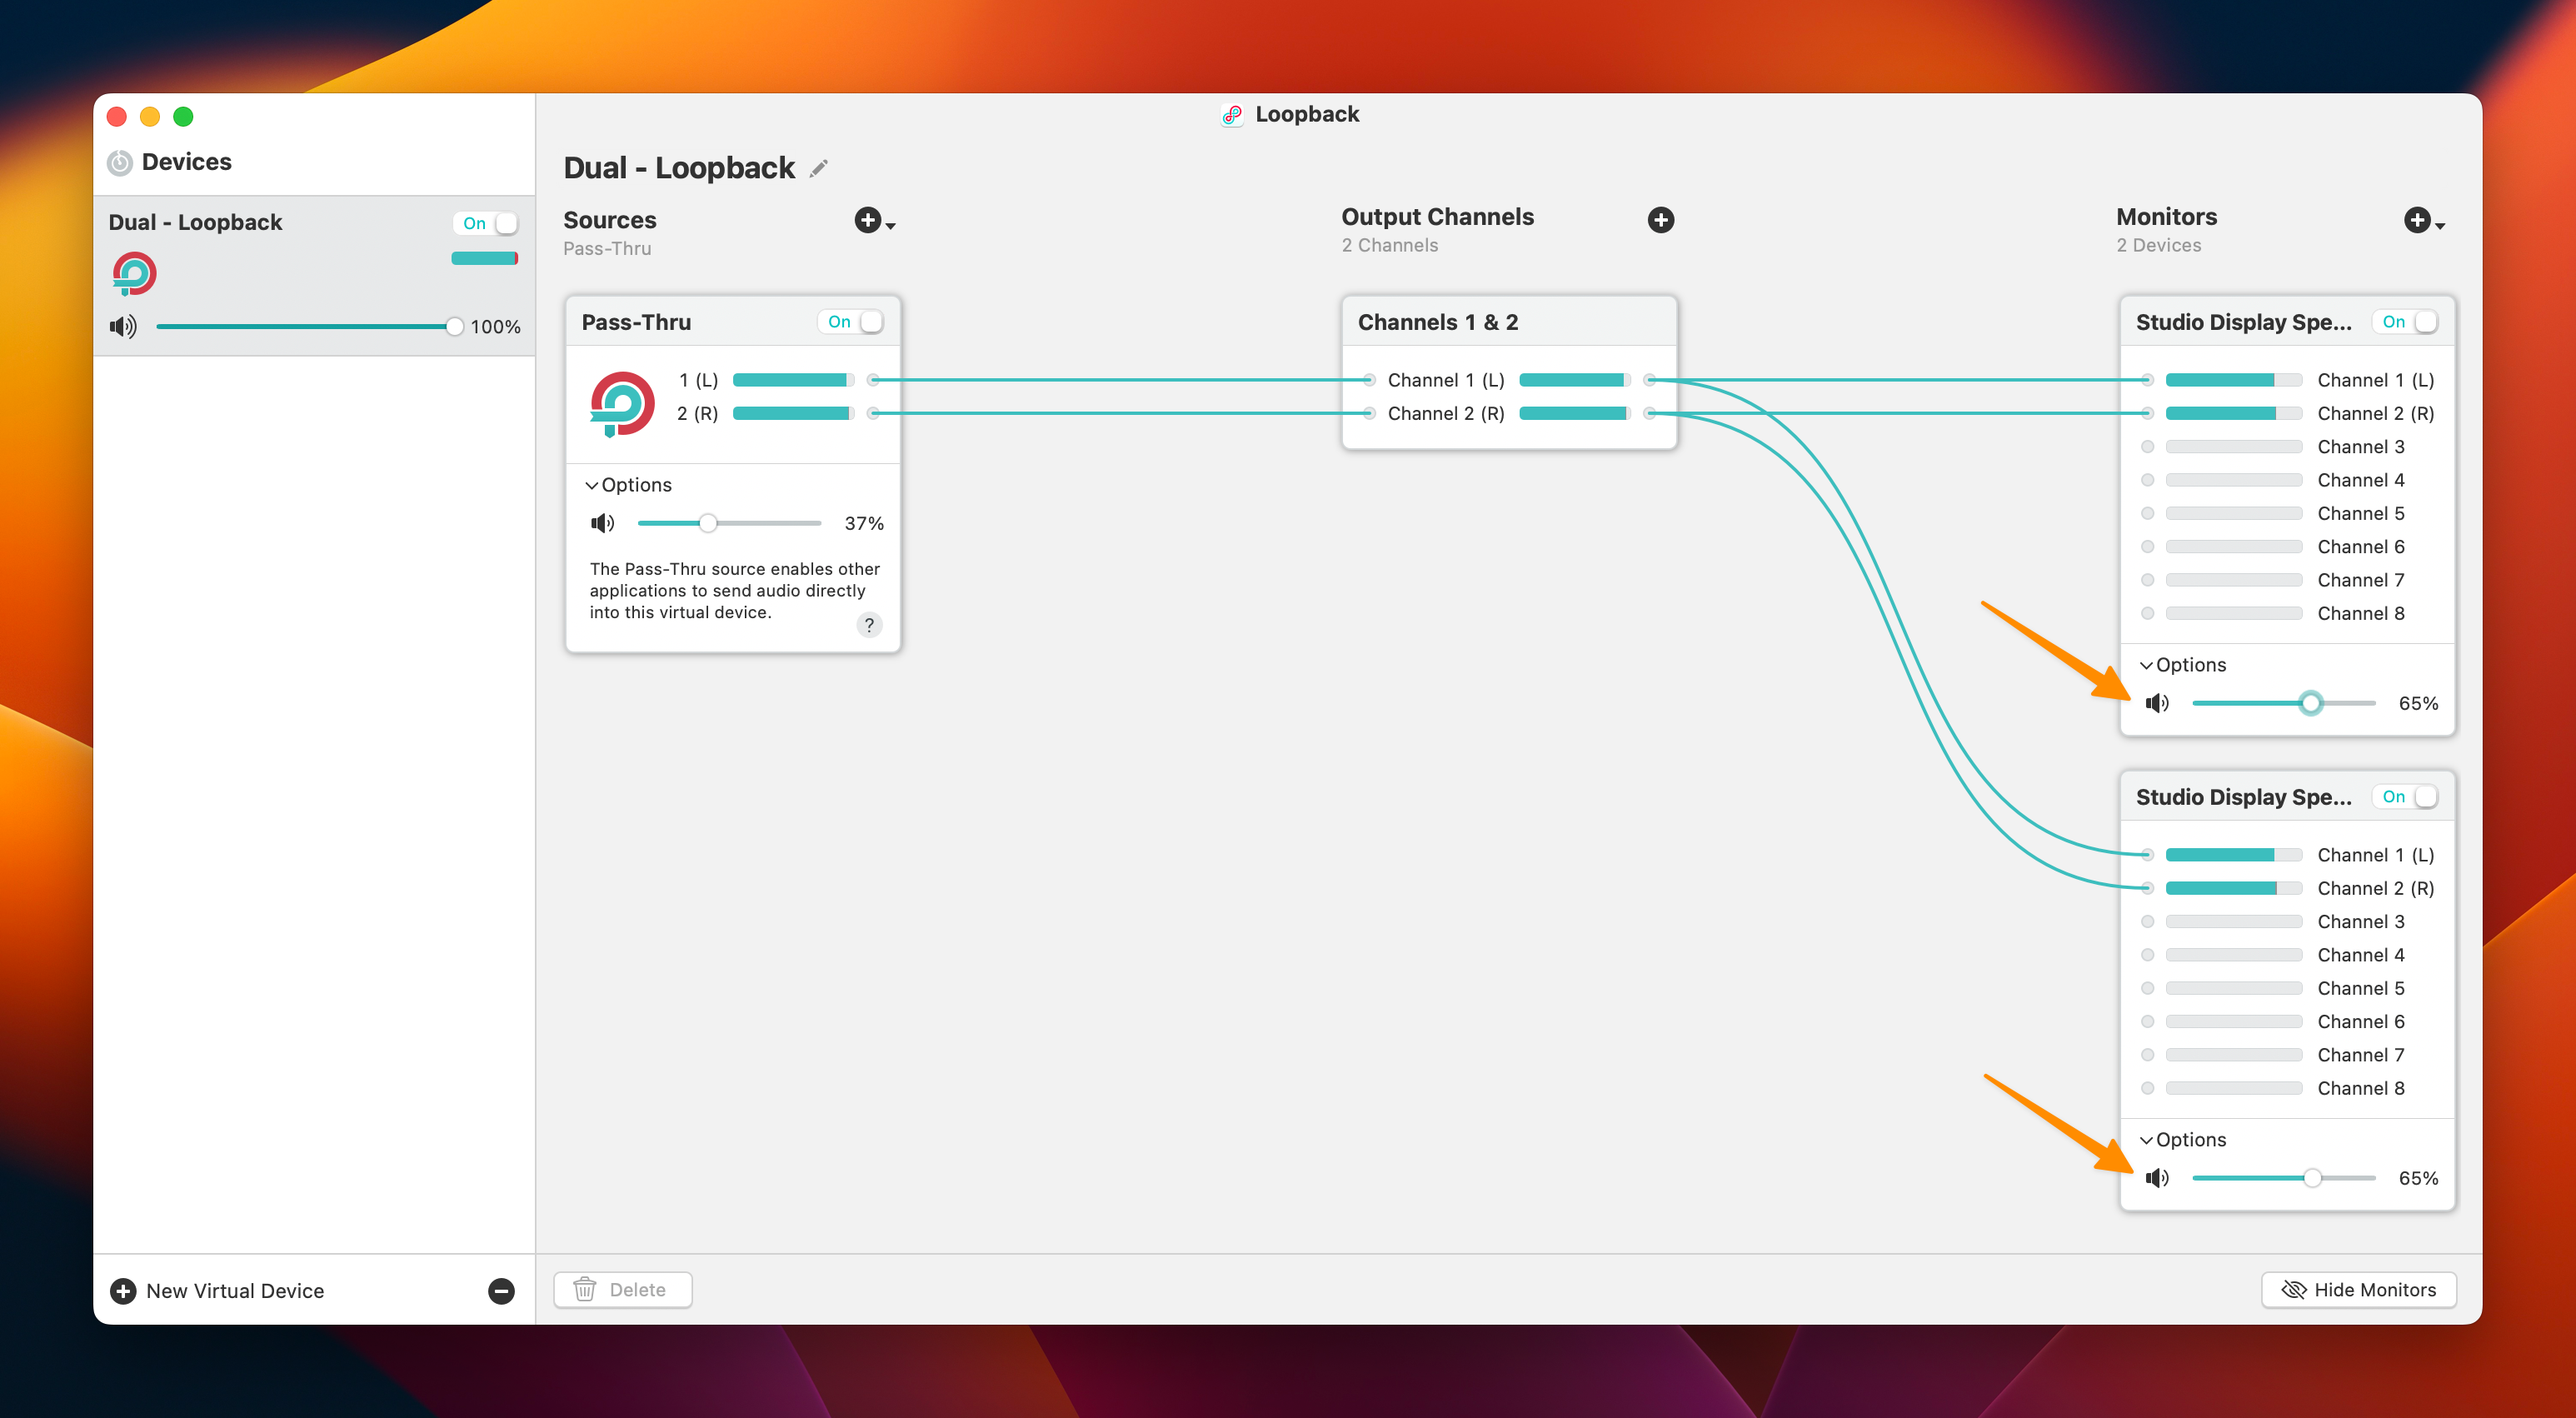
Task: Collapse the Pass-Thru Options section
Action: 629,485
